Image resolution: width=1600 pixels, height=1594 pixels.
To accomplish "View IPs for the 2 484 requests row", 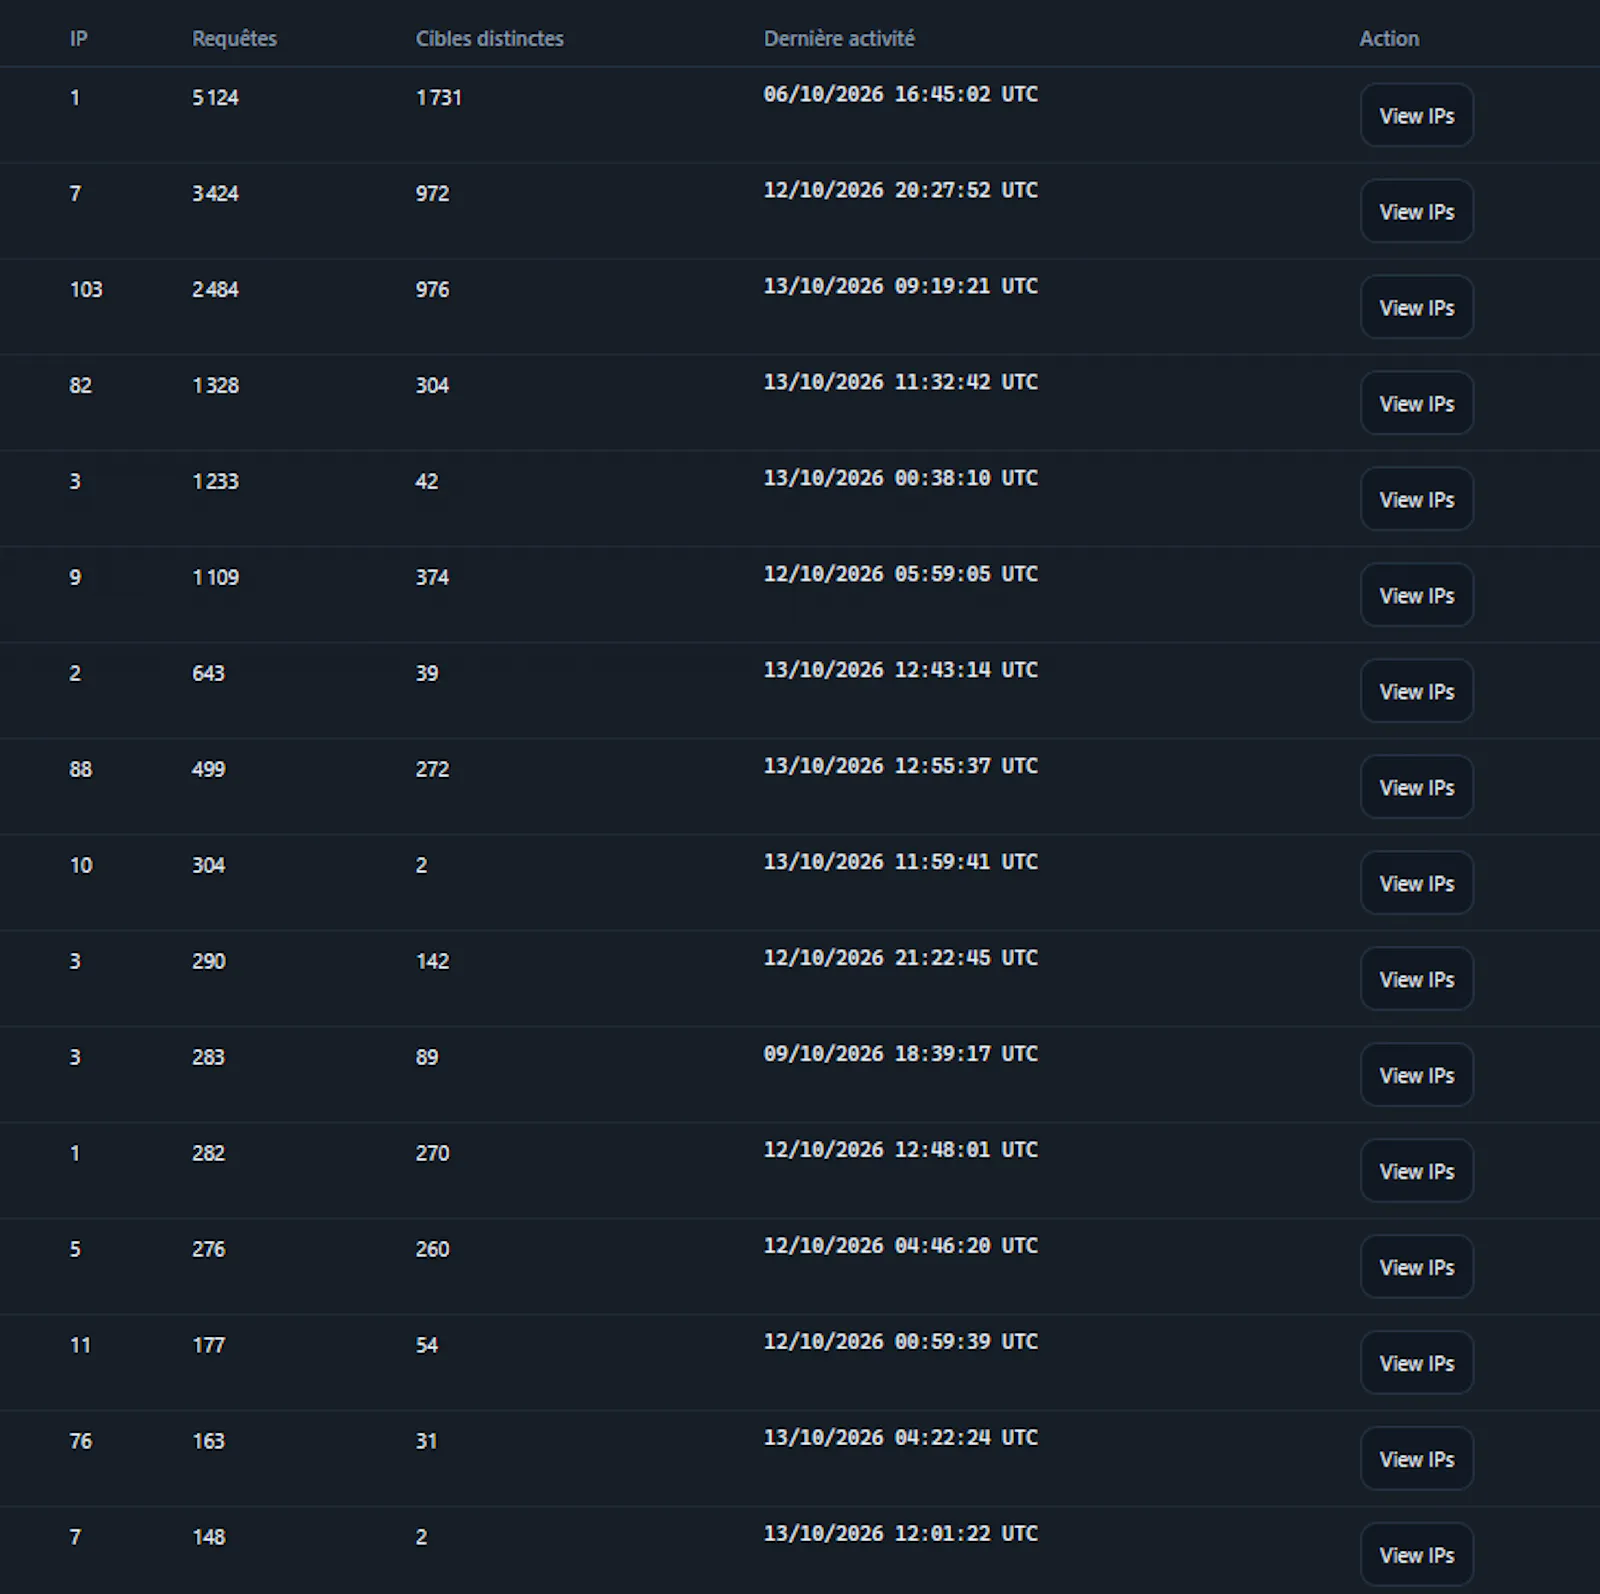I will [x=1416, y=308].
